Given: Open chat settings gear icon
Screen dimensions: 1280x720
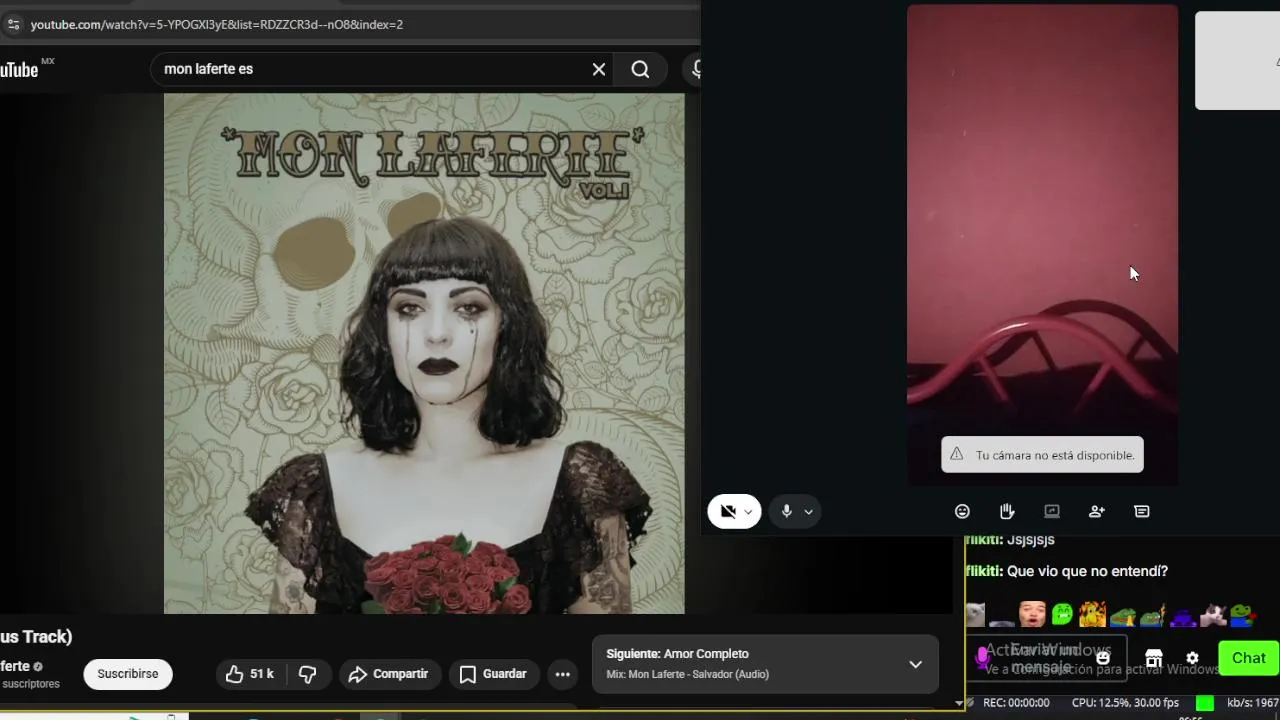Looking at the screenshot, I should (x=1192, y=658).
